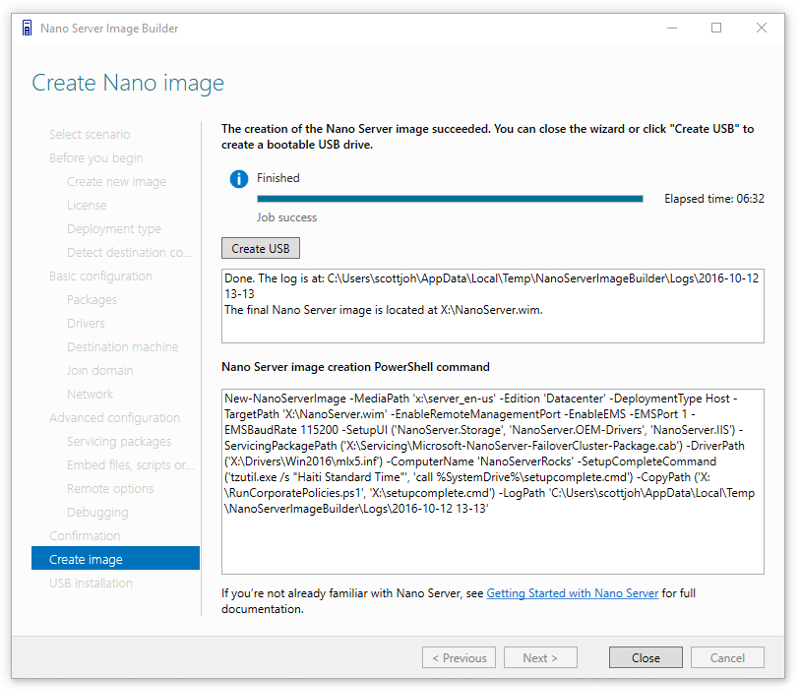The height and width of the screenshot is (691, 800).
Task: Select the Join domain step
Action: [100, 371]
